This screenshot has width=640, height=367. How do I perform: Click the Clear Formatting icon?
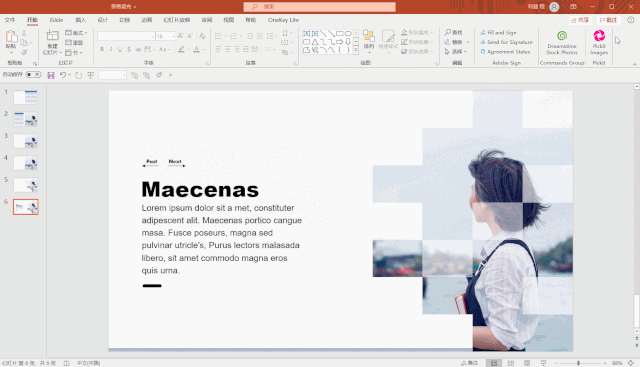tap(202, 36)
